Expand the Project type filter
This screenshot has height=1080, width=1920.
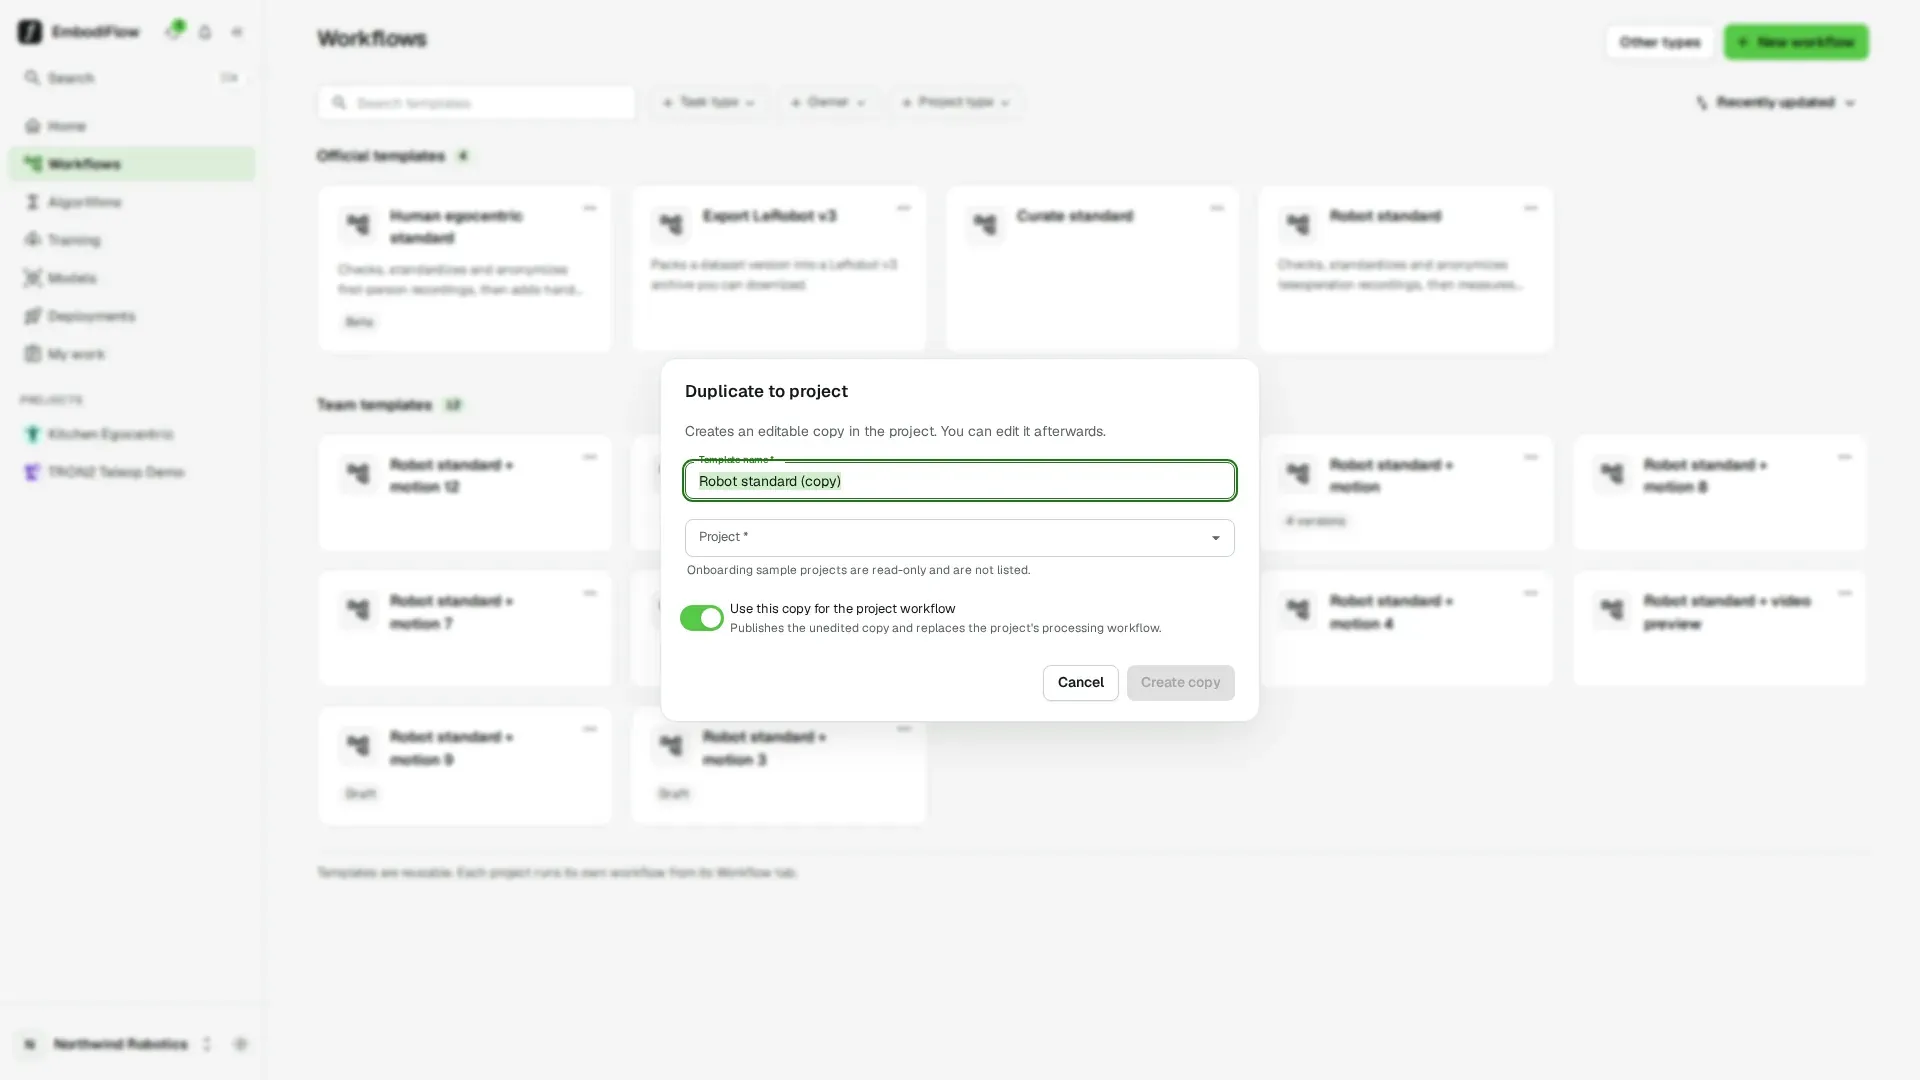955,102
